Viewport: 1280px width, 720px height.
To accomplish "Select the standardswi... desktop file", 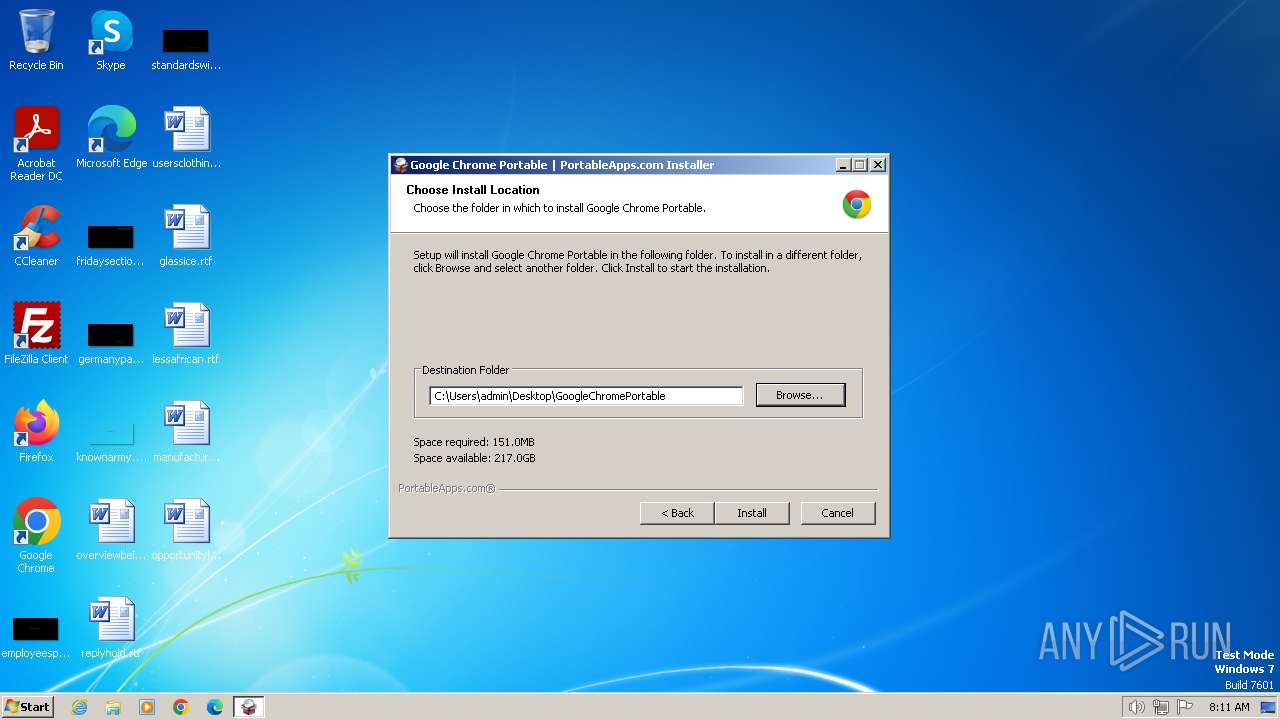I will coord(186,48).
